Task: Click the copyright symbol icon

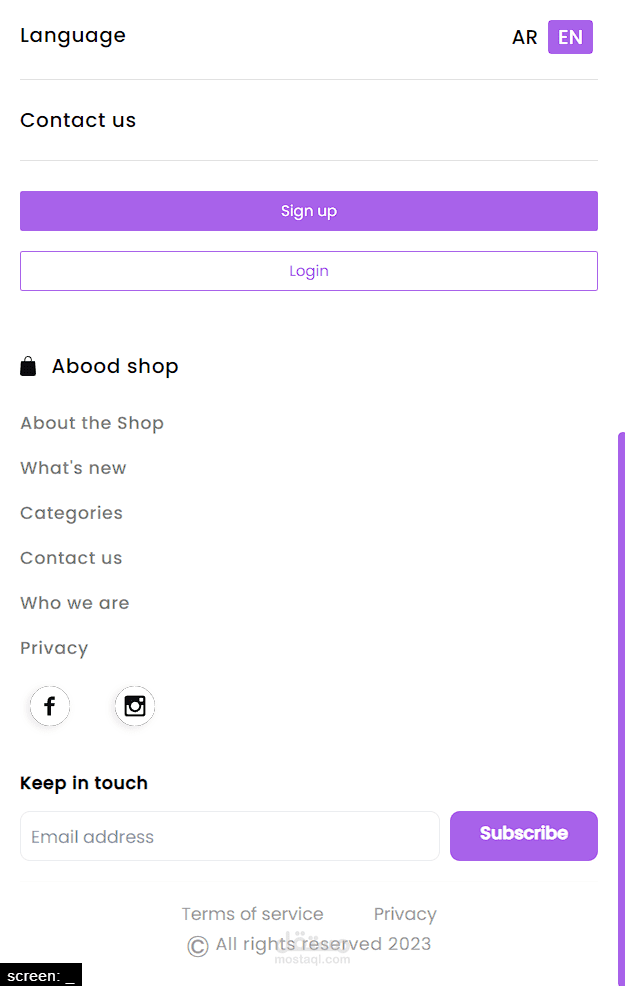Action: (x=197, y=946)
